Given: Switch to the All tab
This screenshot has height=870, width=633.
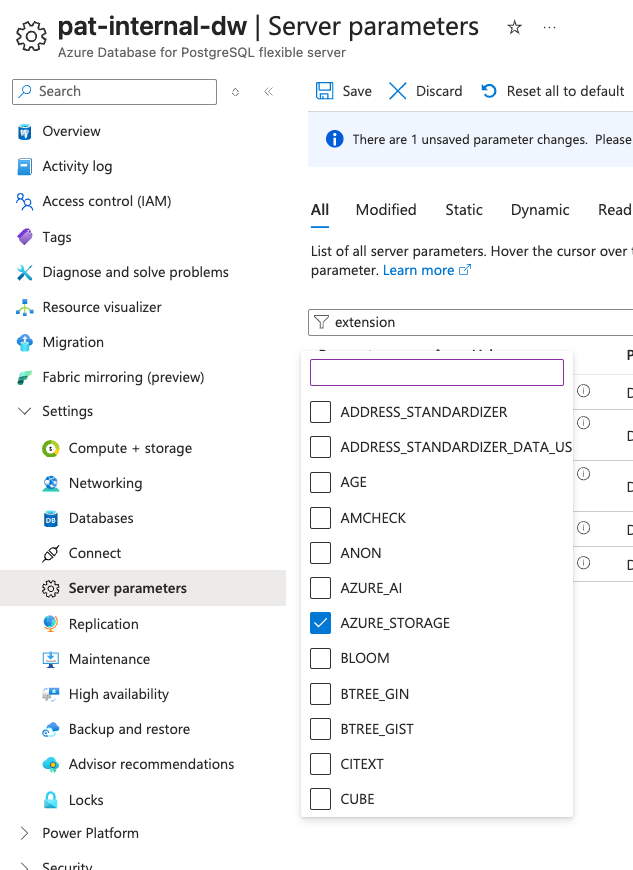Looking at the screenshot, I should point(320,210).
